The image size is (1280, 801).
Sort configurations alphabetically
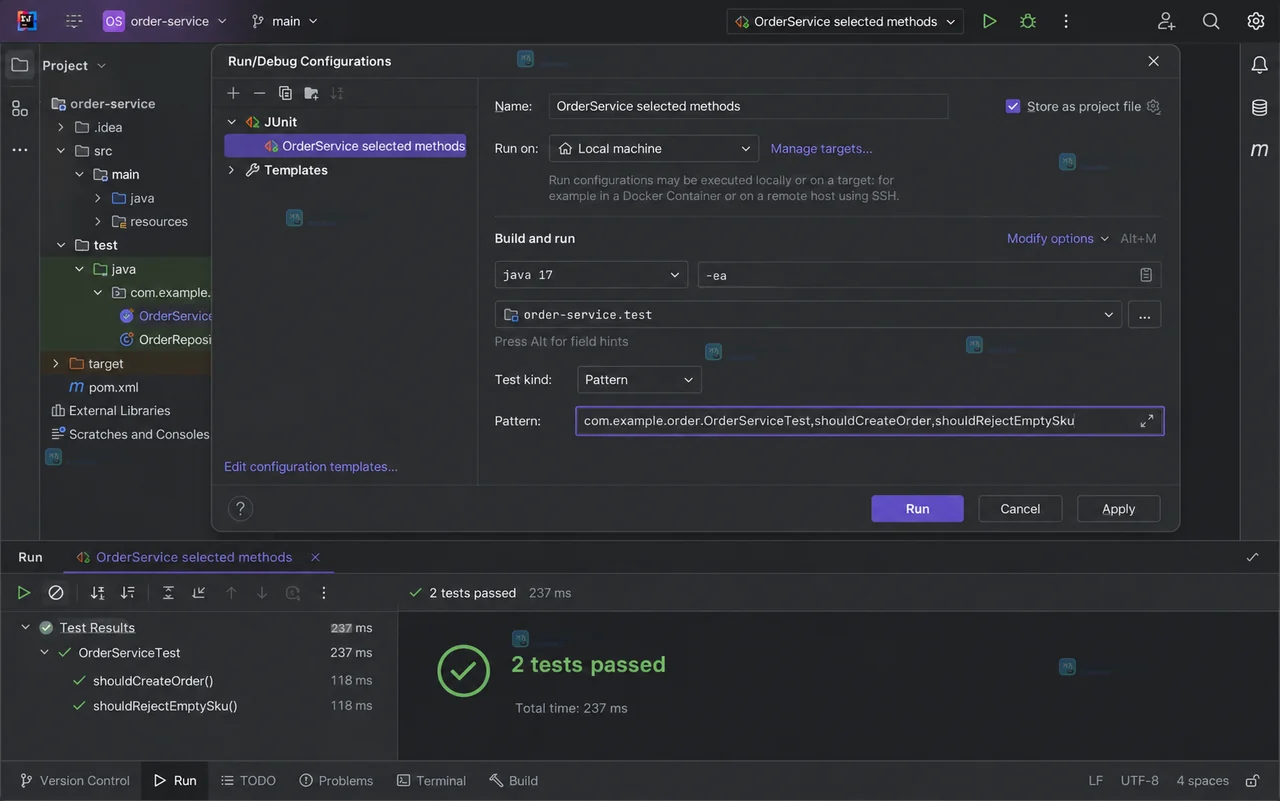point(337,93)
